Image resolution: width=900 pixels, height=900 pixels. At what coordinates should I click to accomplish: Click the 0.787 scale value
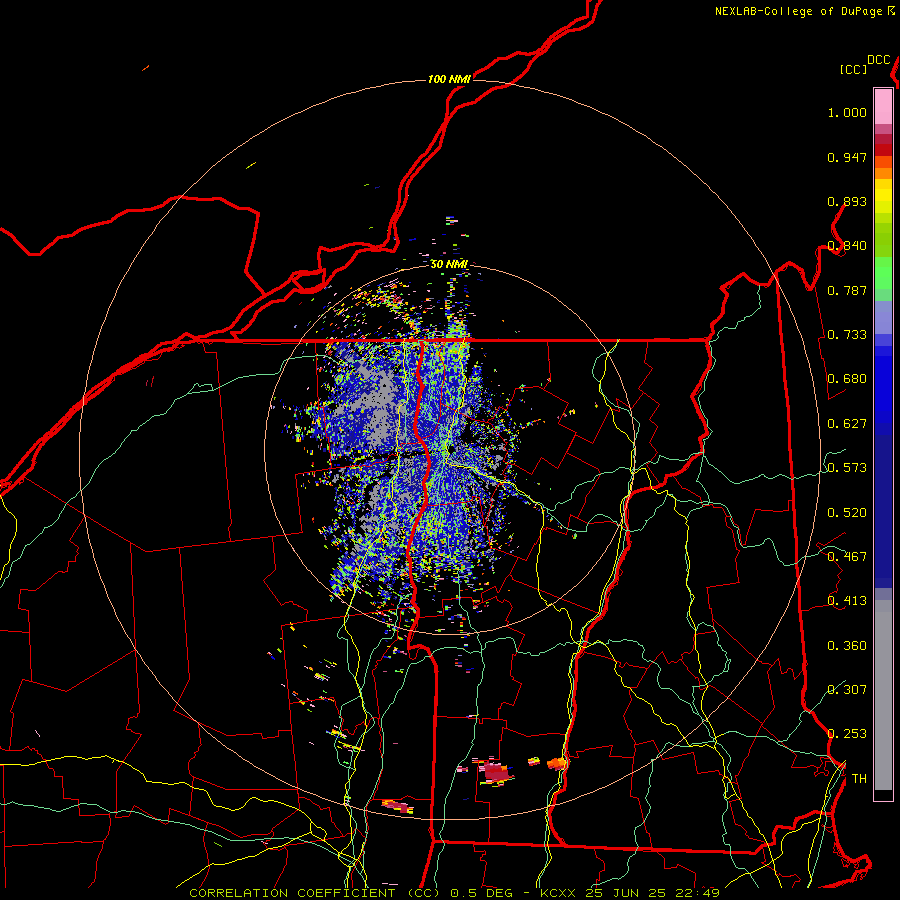(x=847, y=290)
